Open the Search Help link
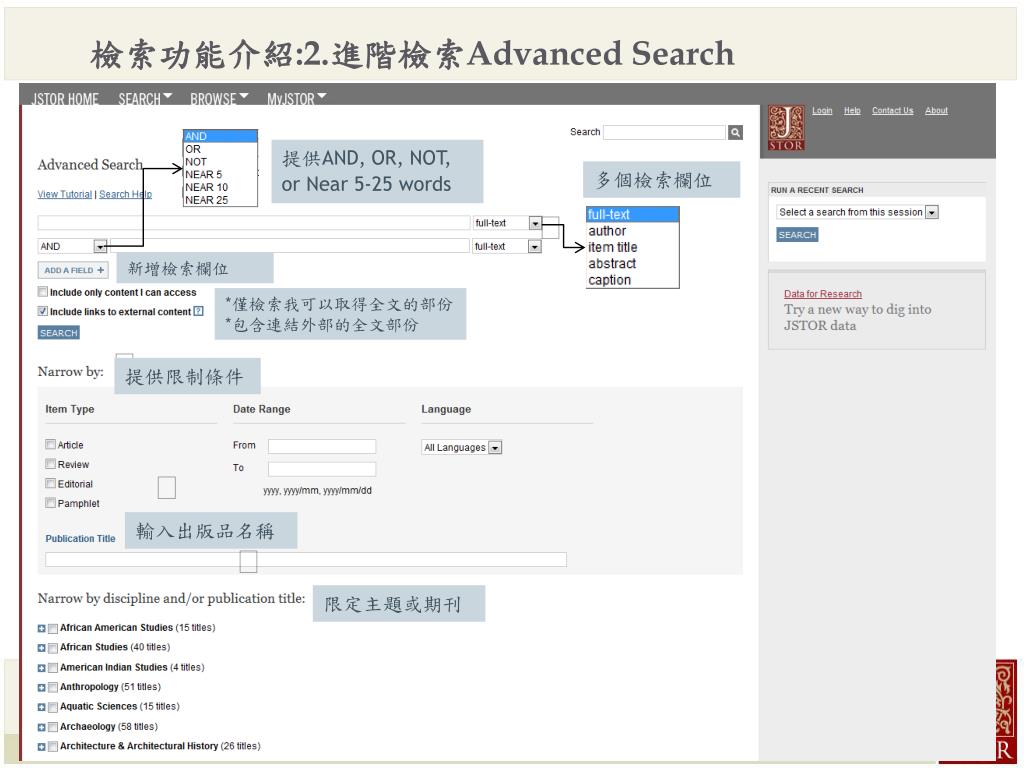This screenshot has width=1024, height=768. [125, 194]
